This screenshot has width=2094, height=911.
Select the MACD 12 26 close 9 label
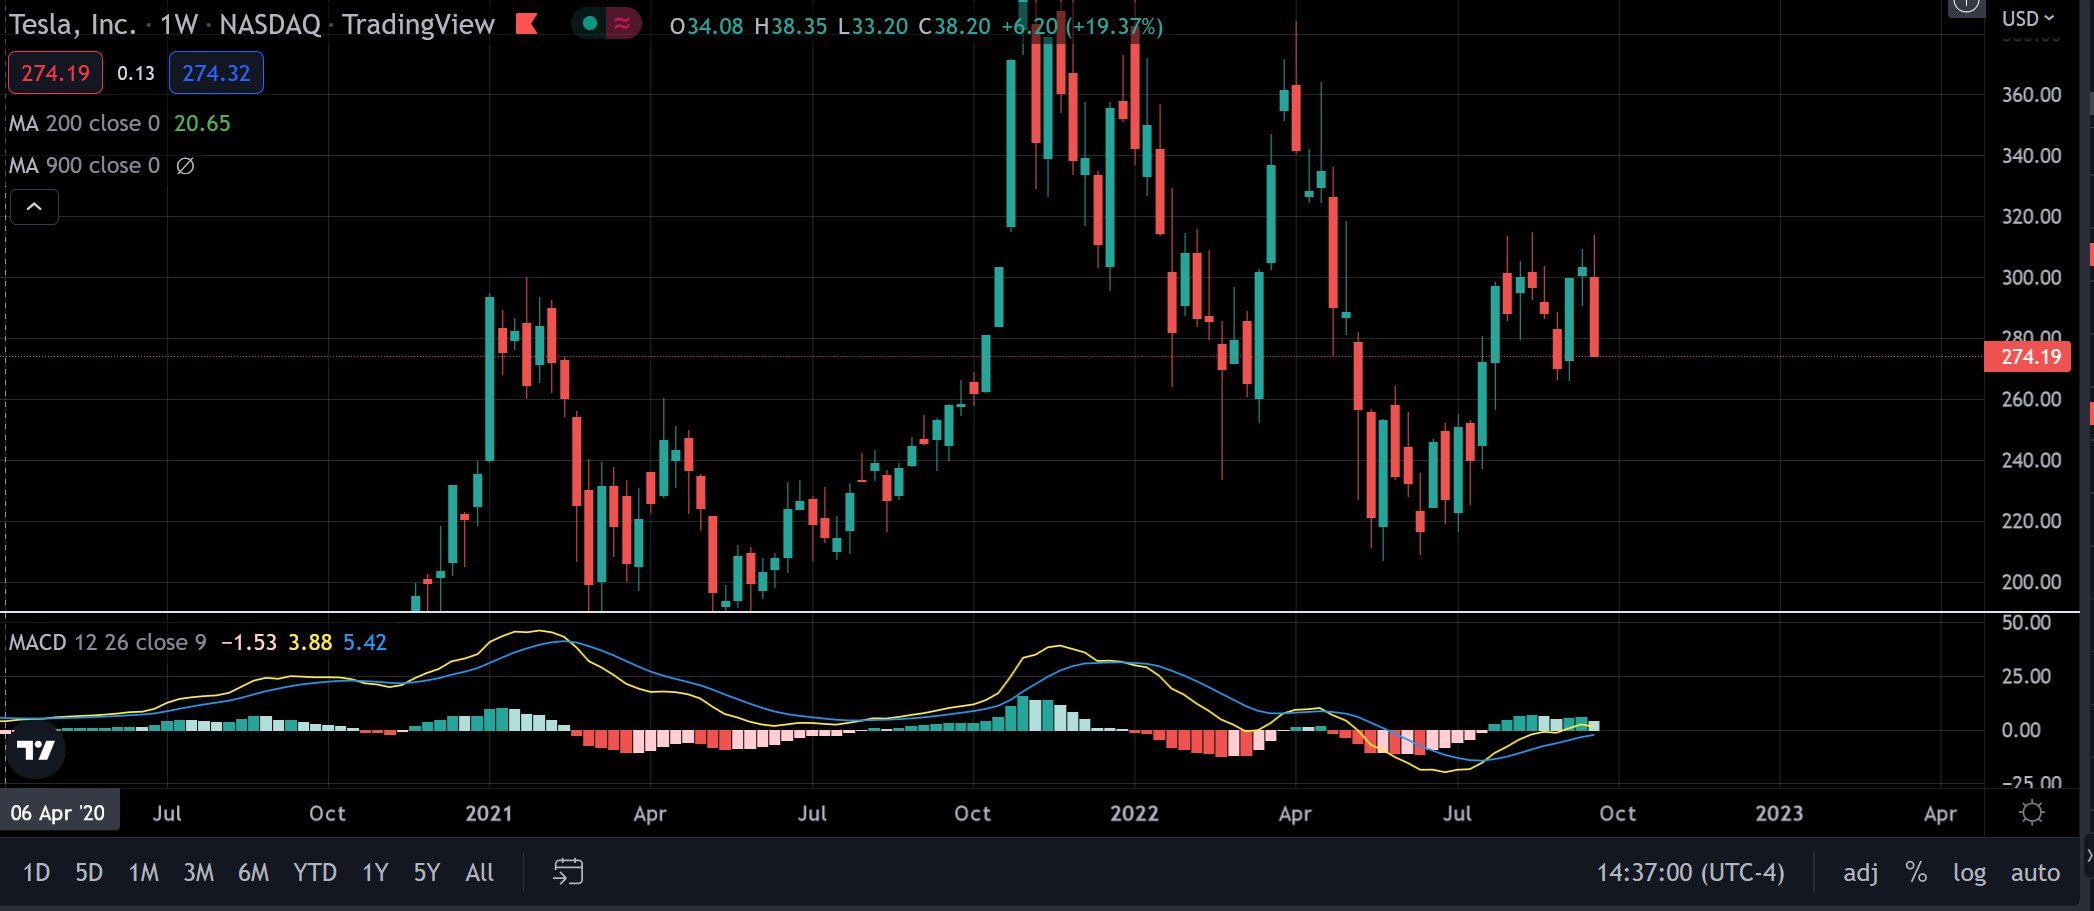107,642
